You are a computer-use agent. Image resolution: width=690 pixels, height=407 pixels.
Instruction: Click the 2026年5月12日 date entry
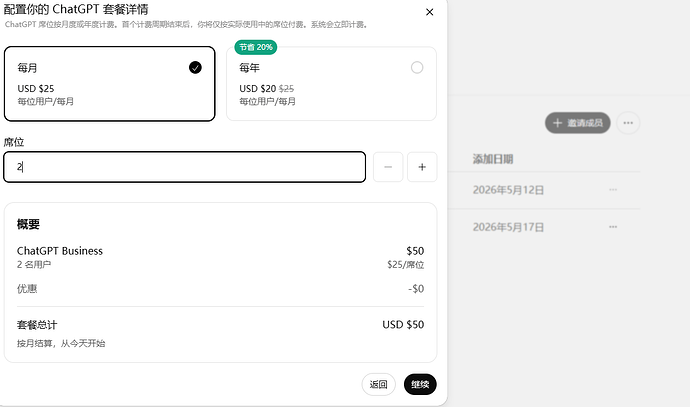click(x=508, y=190)
